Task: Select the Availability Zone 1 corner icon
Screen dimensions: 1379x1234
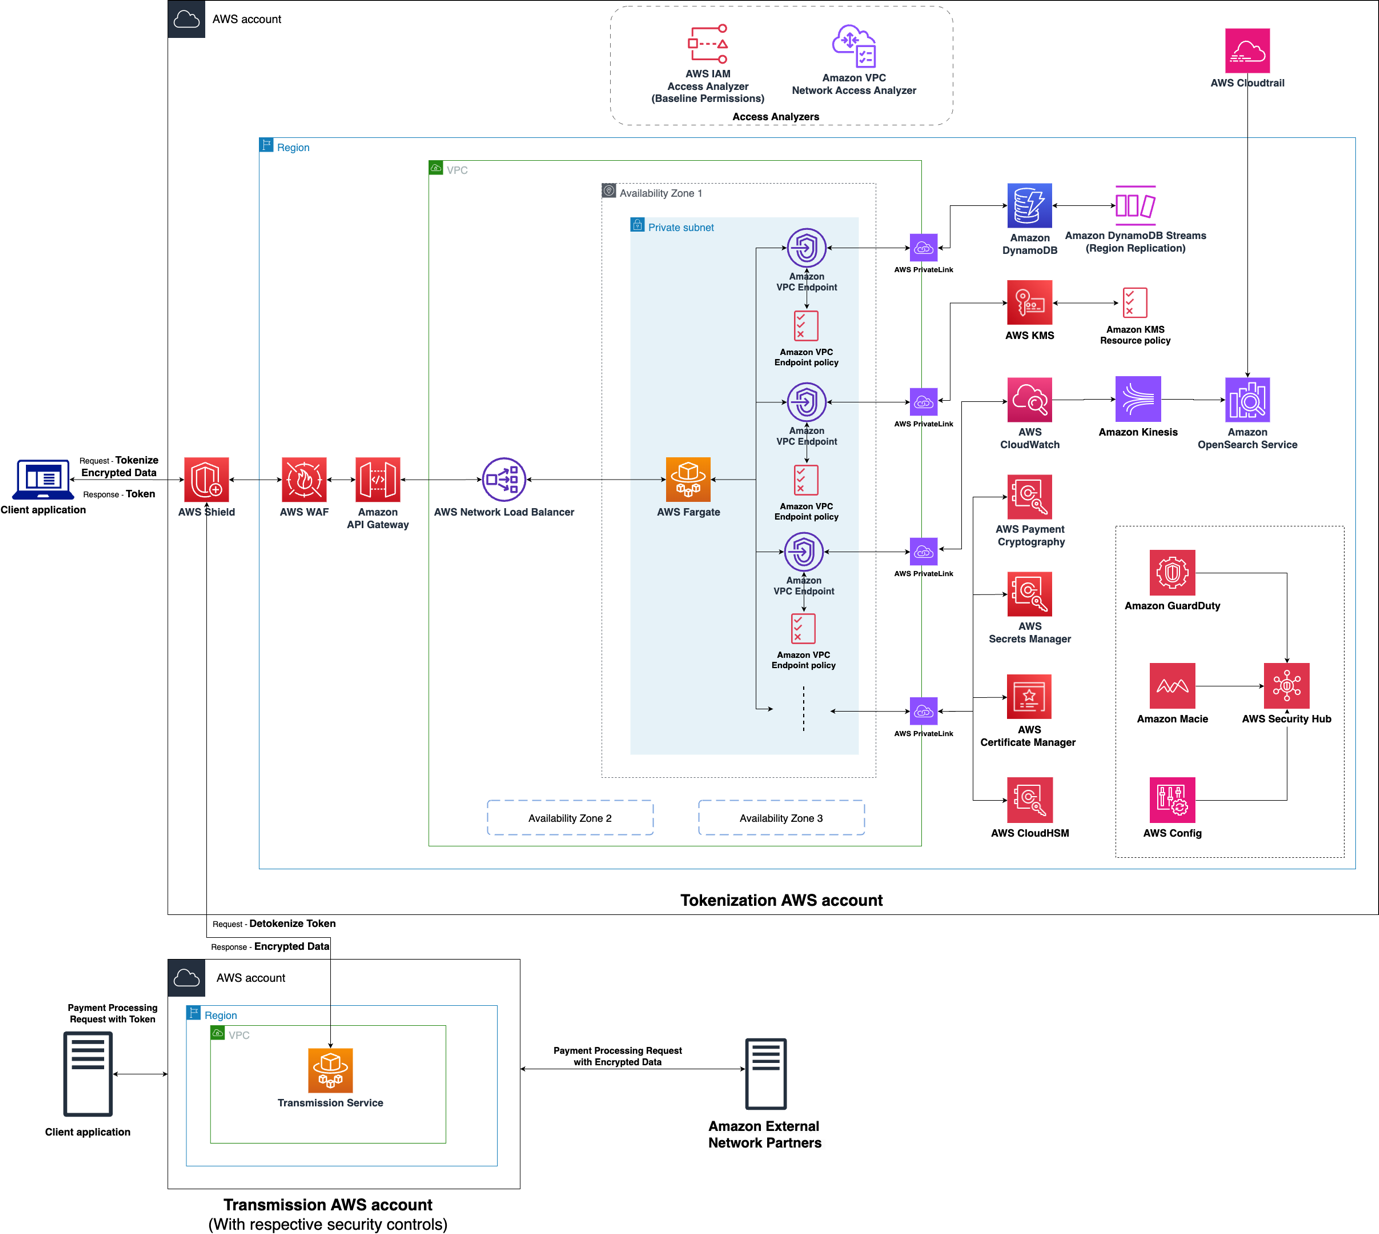Action: coord(608,191)
